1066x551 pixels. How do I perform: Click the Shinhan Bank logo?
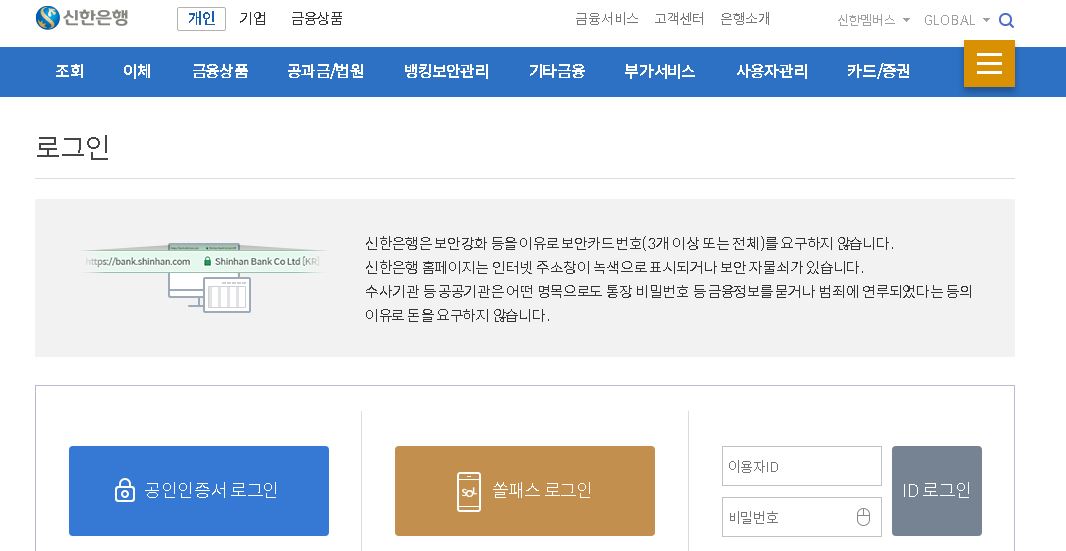(x=82, y=18)
